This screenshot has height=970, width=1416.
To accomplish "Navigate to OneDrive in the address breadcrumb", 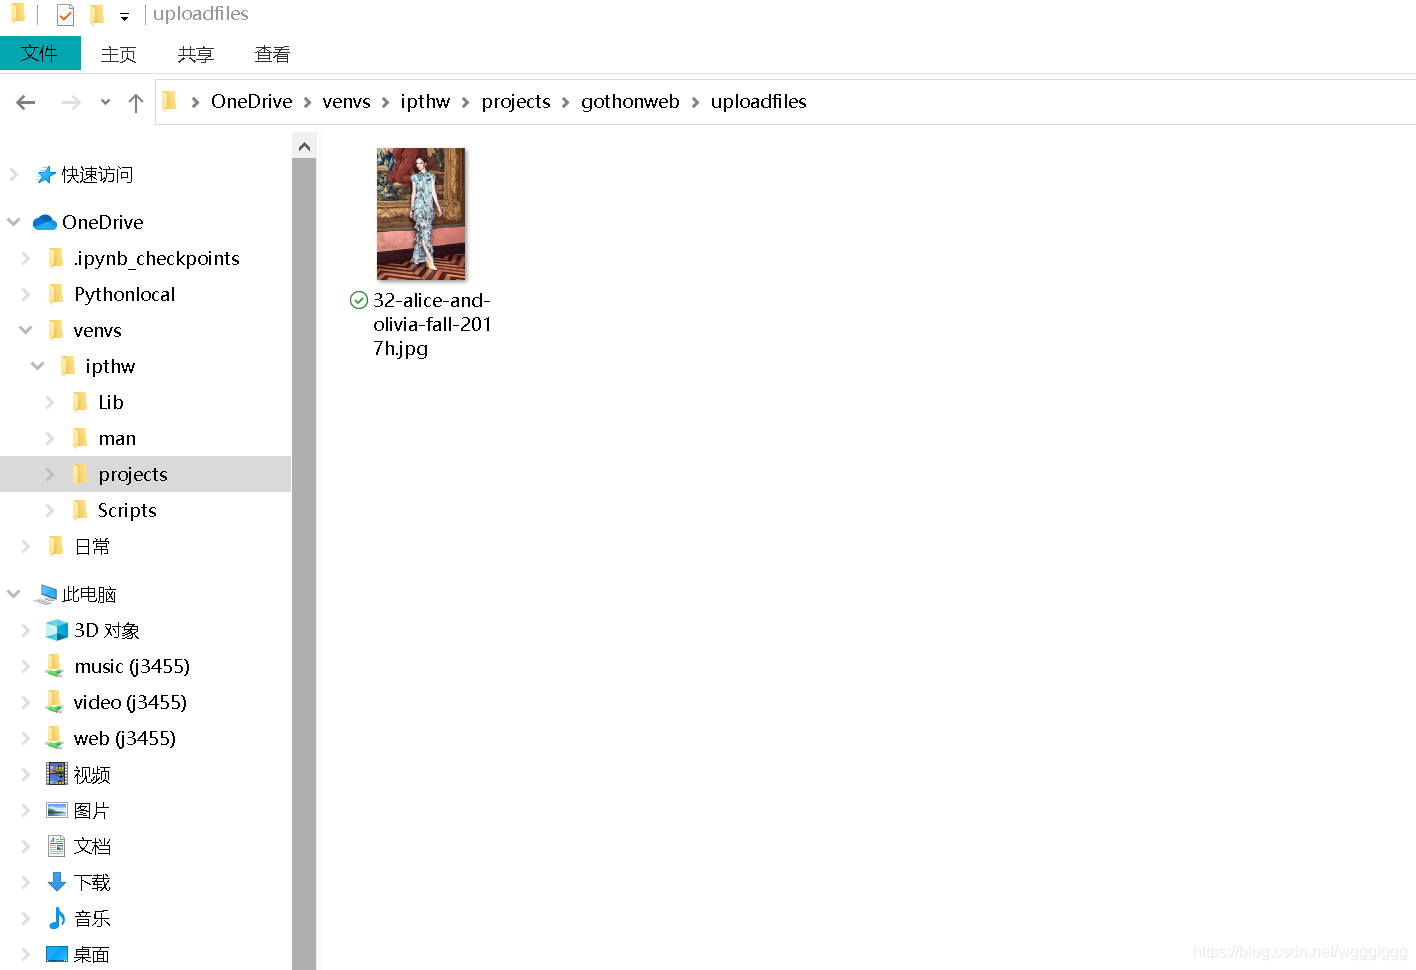I will pyautogui.click(x=252, y=101).
